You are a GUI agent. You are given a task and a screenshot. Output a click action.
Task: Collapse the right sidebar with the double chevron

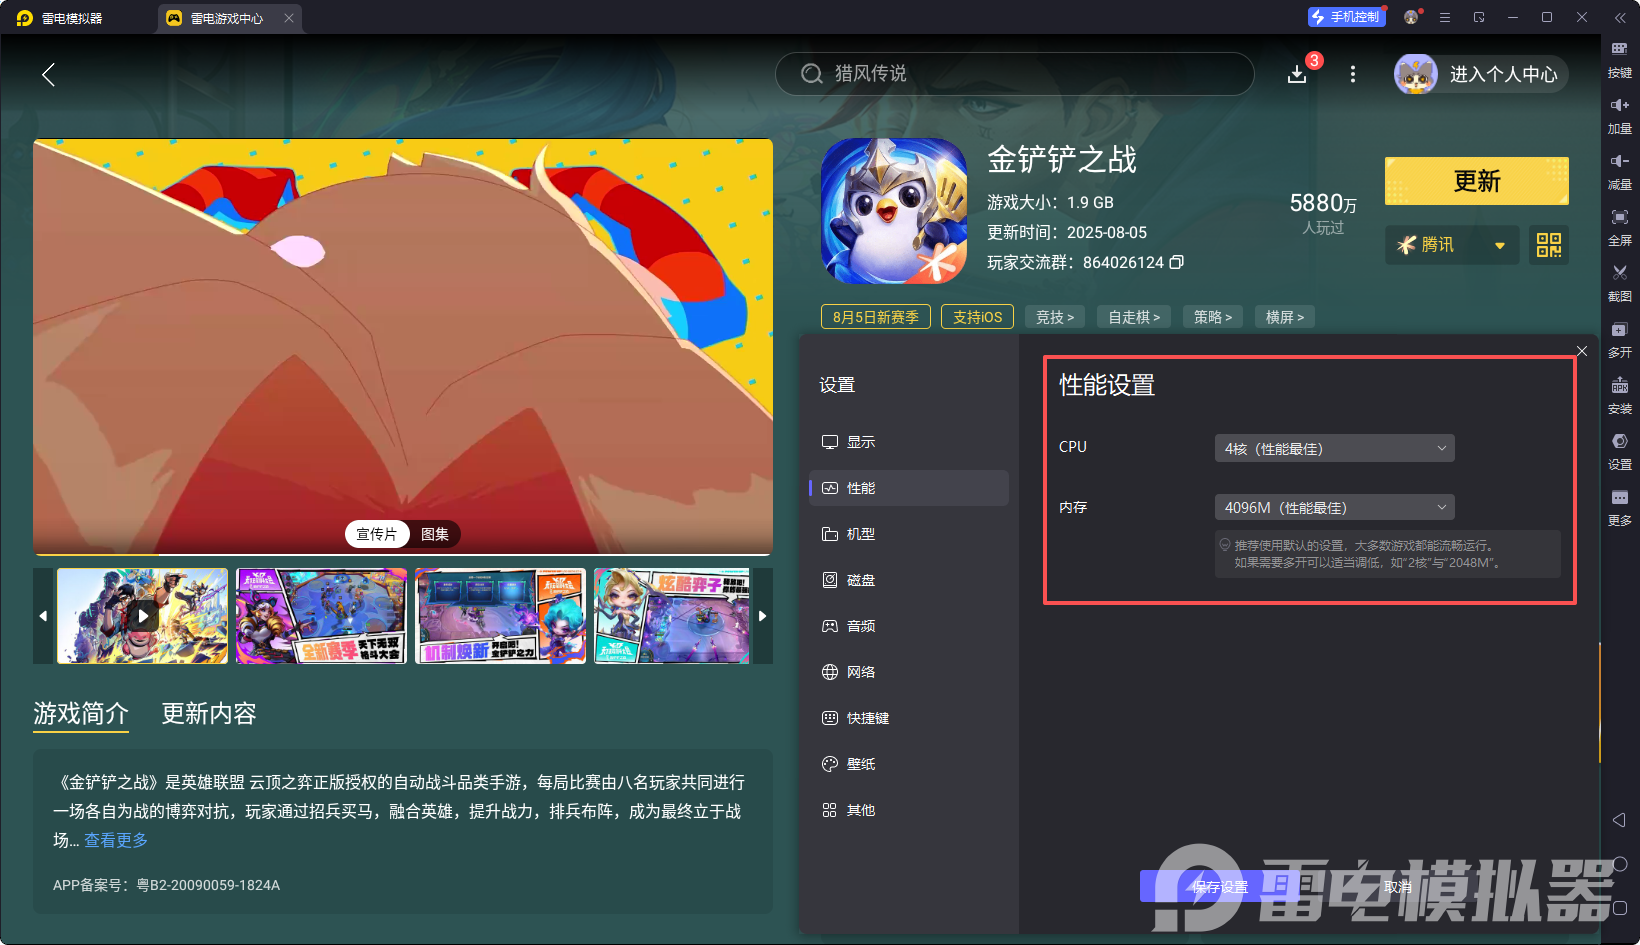coord(1620,17)
